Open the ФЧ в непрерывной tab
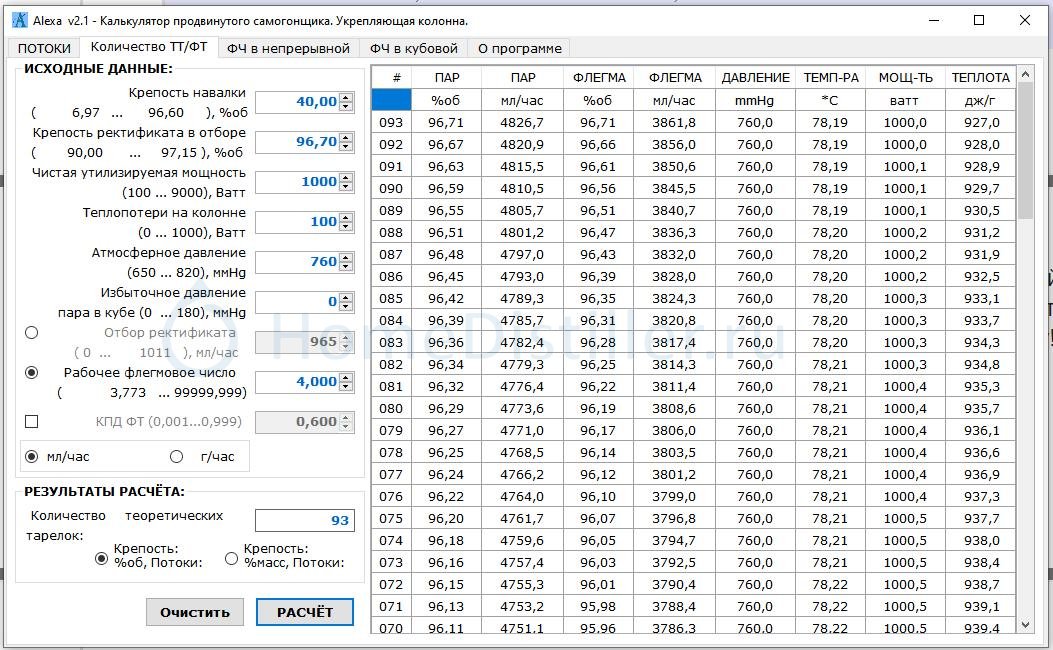 (x=288, y=48)
